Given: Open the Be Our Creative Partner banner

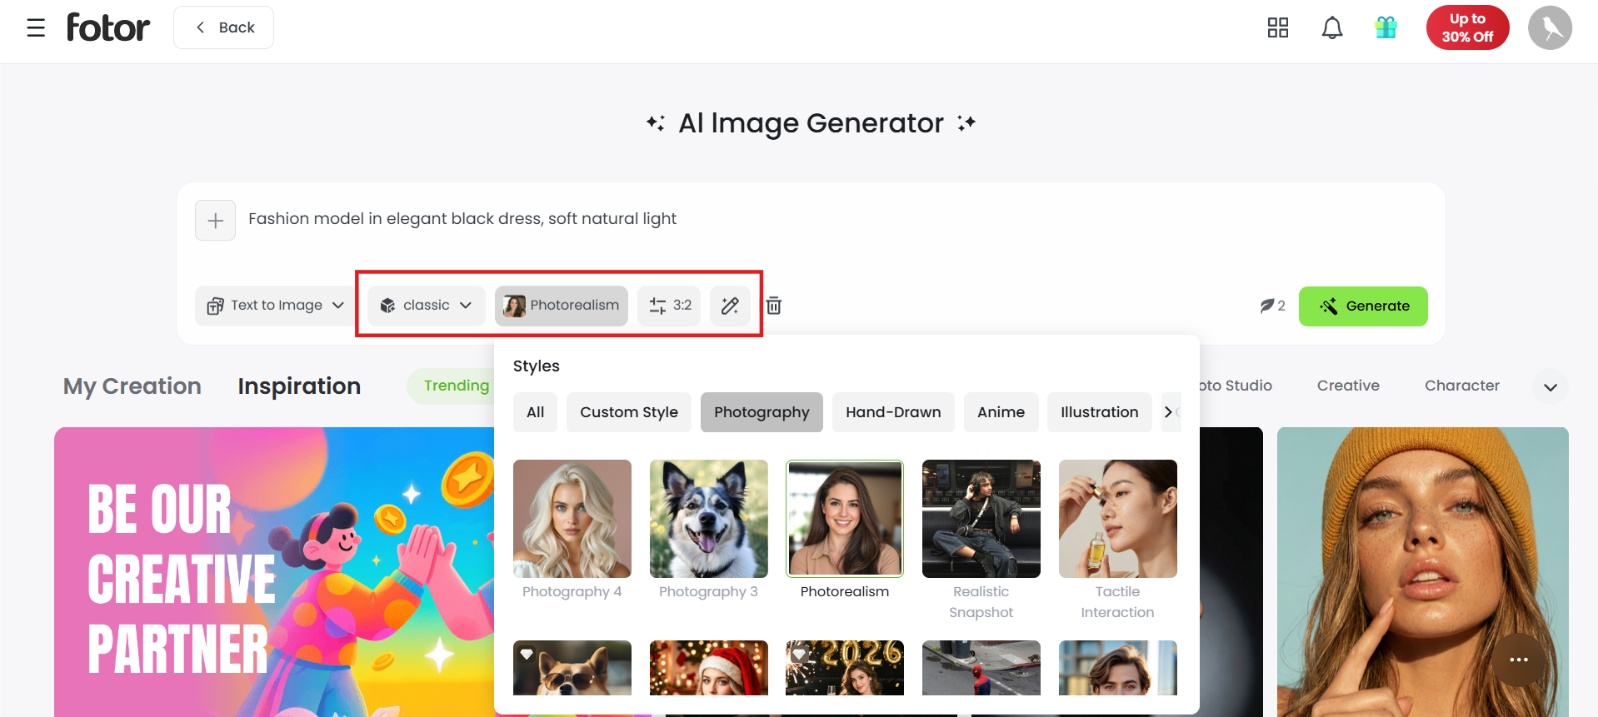Looking at the screenshot, I should (274, 572).
